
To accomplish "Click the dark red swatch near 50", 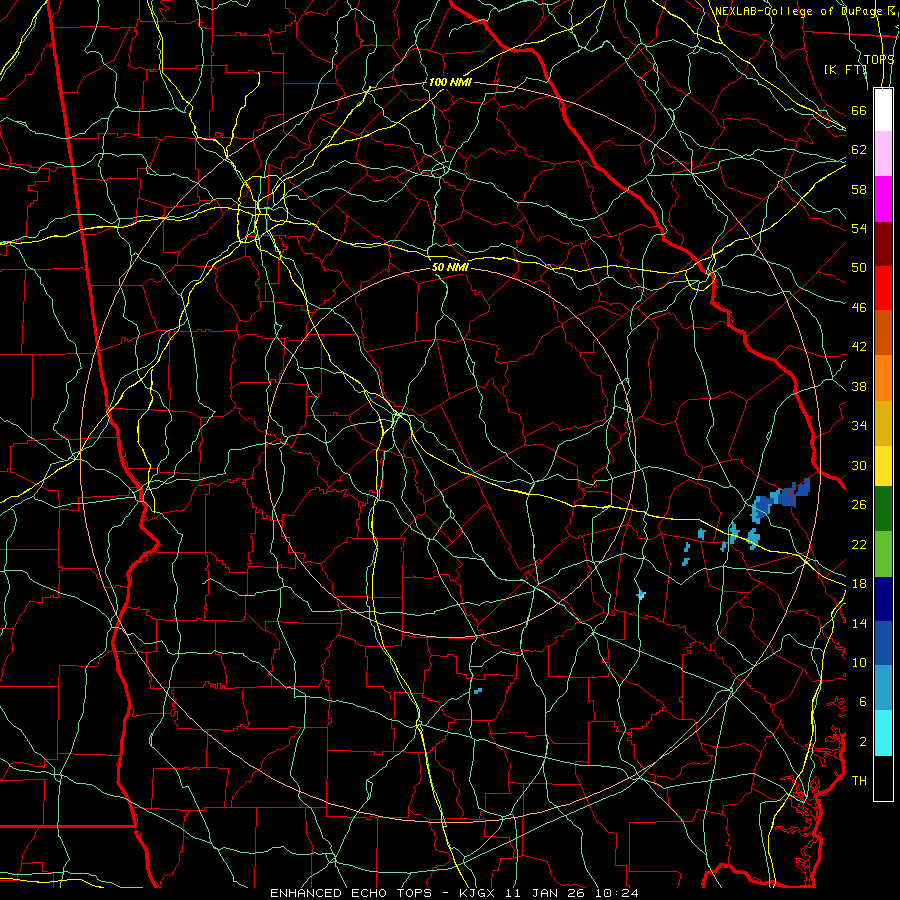I will (883, 244).
